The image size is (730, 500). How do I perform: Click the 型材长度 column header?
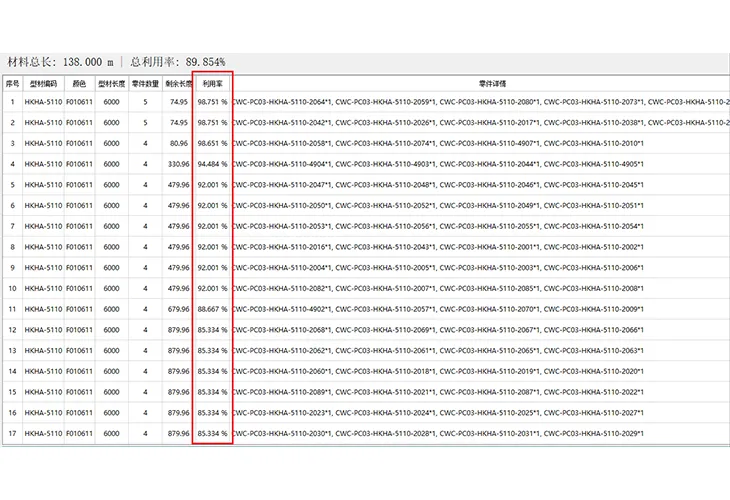tap(111, 84)
